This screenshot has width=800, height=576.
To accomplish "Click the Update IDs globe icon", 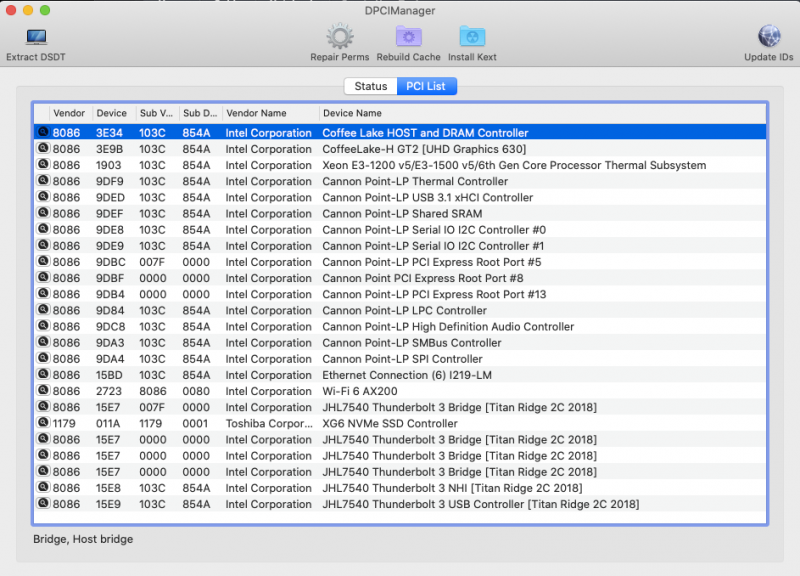I will pos(769,38).
